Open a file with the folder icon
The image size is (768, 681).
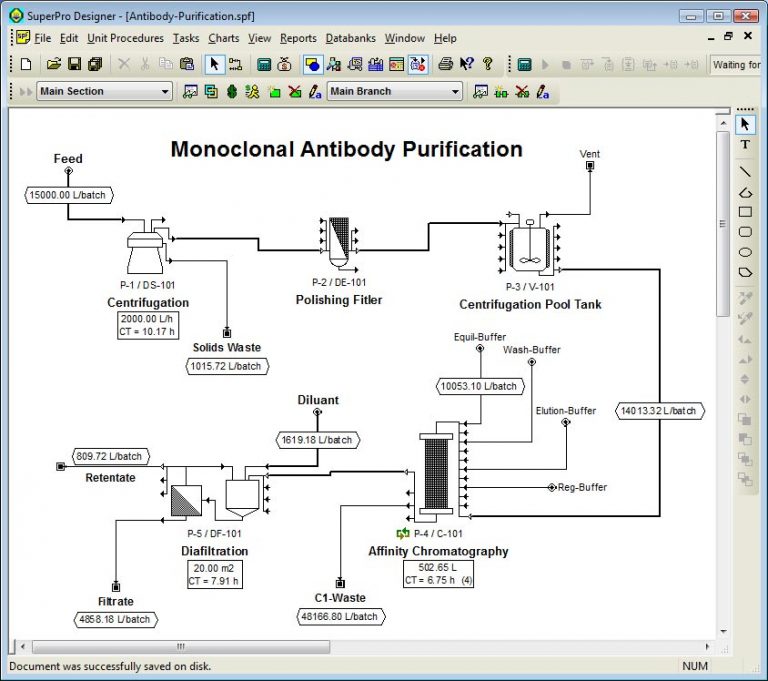(53, 64)
